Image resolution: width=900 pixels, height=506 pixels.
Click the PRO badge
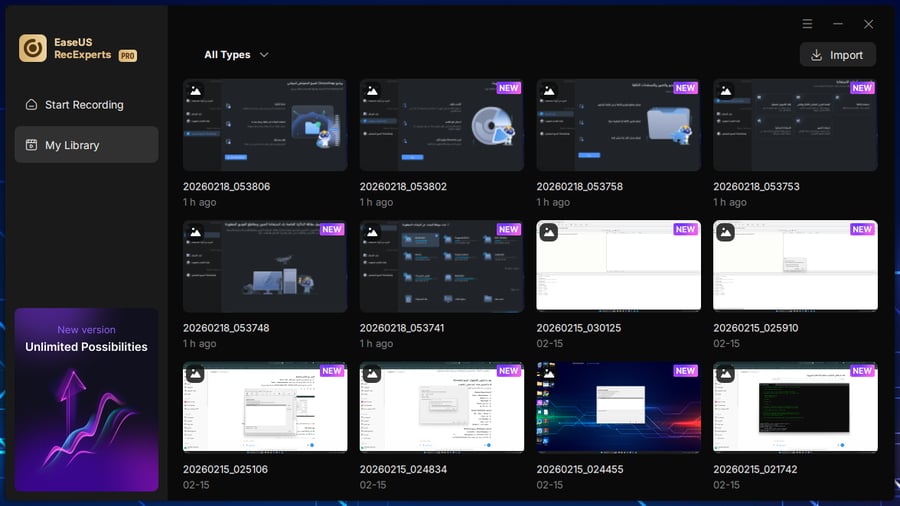(x=127, y=56)
